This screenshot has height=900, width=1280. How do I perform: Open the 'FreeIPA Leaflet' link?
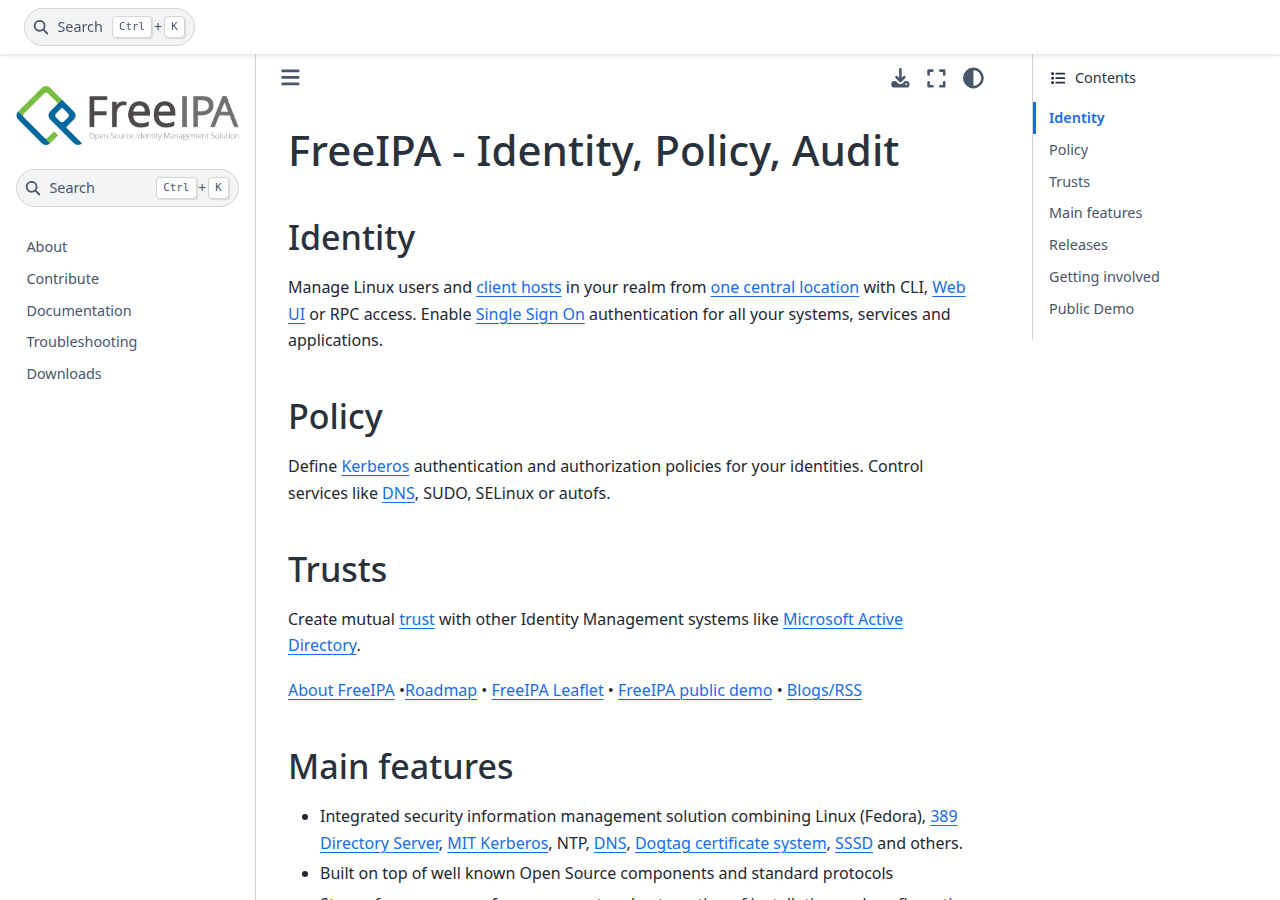click(x=548, y=690)
